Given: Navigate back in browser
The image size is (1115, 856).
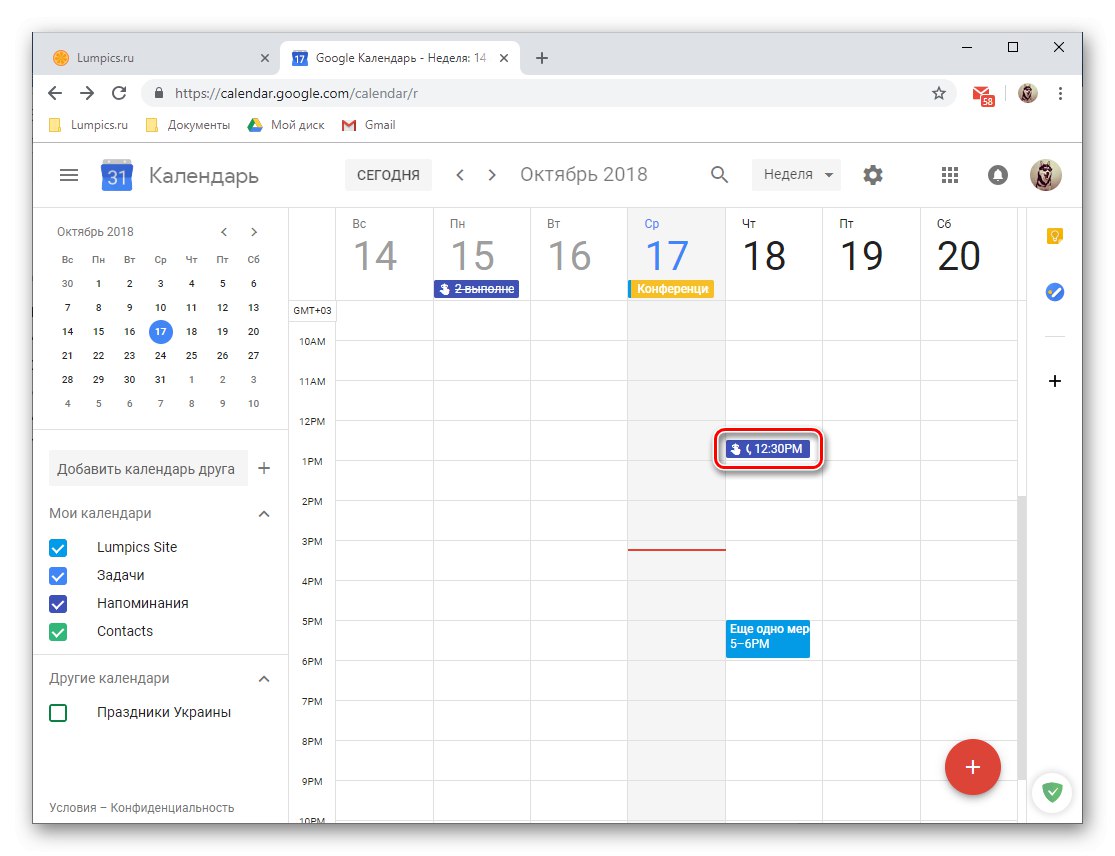Looking at the screenshot, I should tap(55, 93).
